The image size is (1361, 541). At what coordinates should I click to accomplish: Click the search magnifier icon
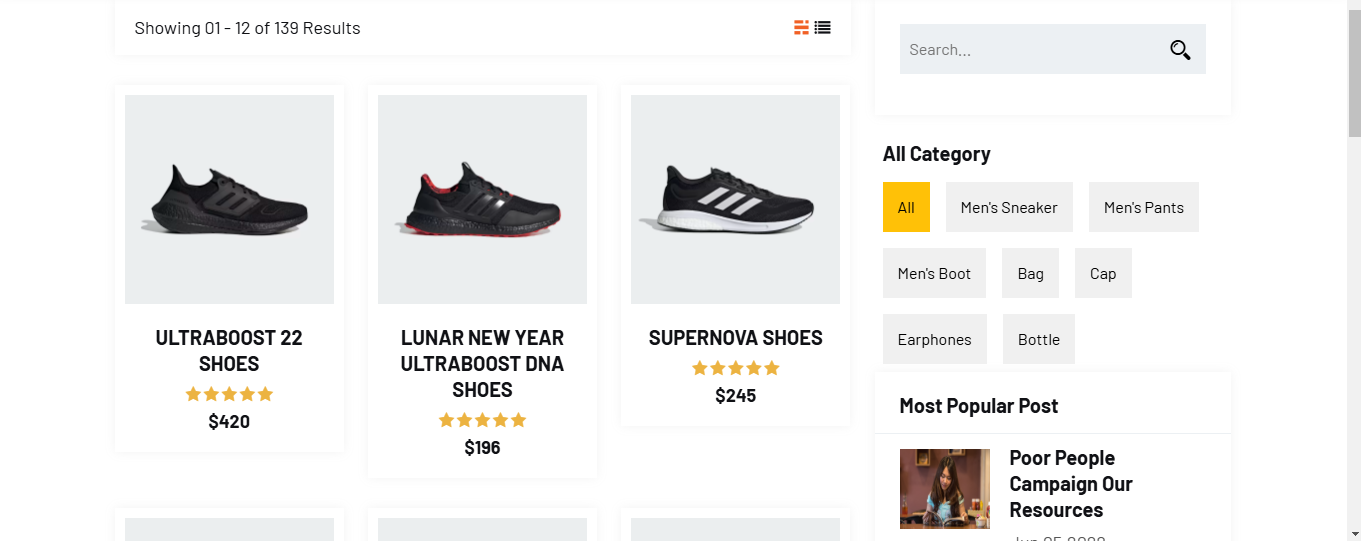[x=1180, y=49]
